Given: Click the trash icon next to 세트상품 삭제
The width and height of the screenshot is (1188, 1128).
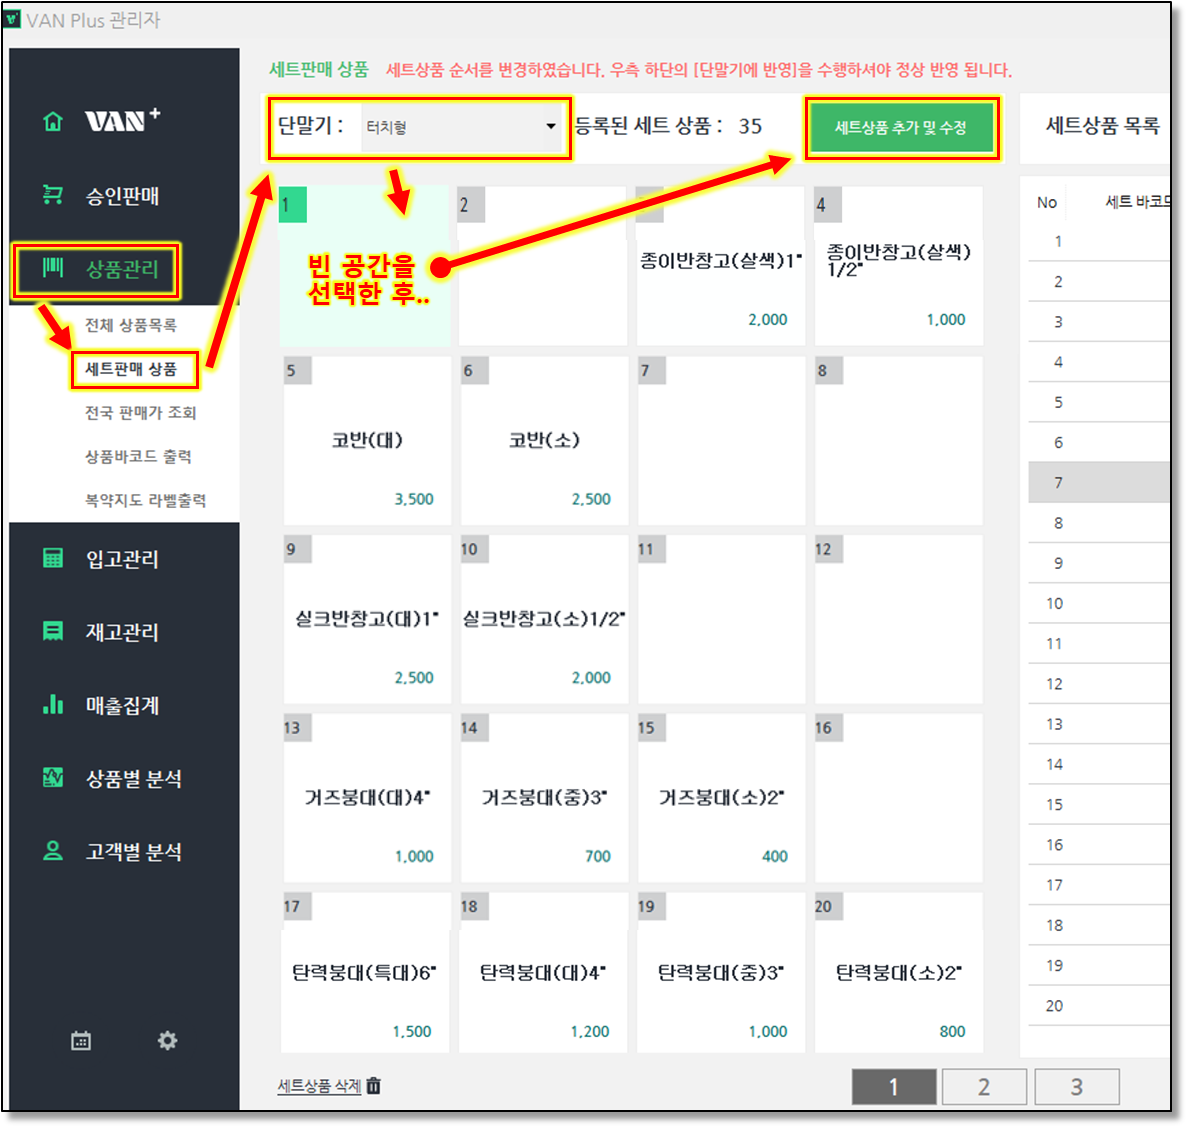Looking at the screenshot, I should [x=374, y=1086].
